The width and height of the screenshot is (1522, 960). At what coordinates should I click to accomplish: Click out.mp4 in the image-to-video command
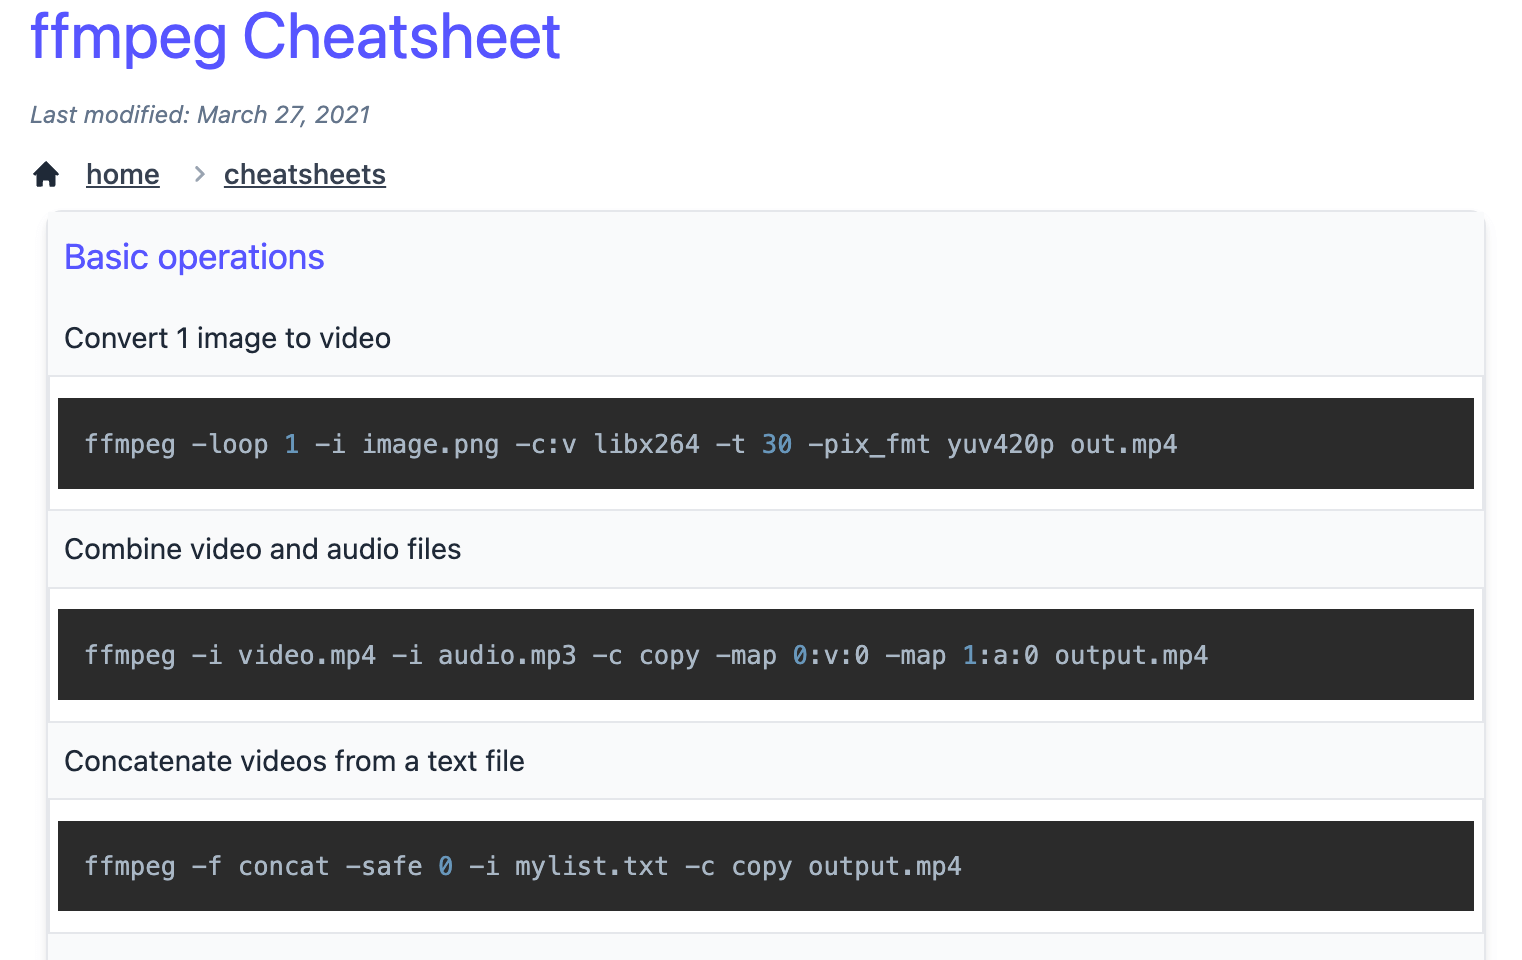pyautogui.click(x=1124, y=444)
